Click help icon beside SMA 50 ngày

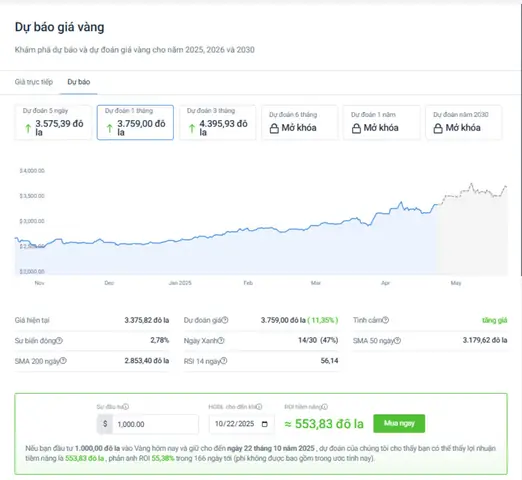[x=397, y=341]
